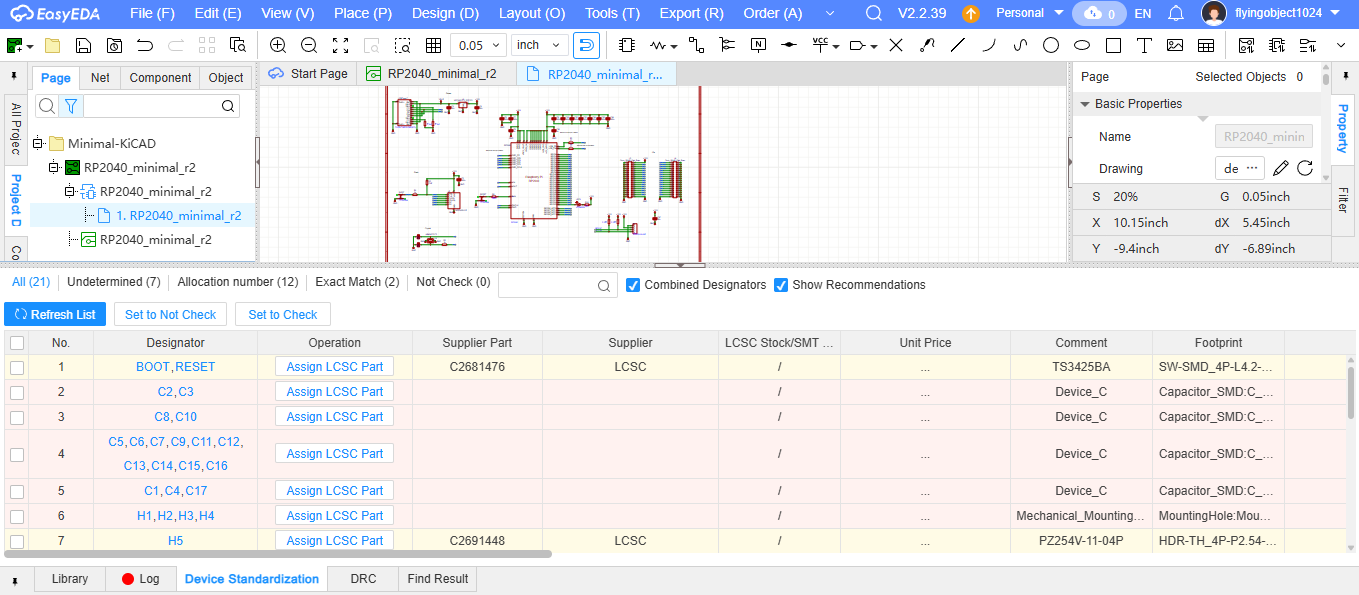Click the Fit to Window icon
Image resolution: width=1359 pixels, height=595 pixels.
[340, 46]
